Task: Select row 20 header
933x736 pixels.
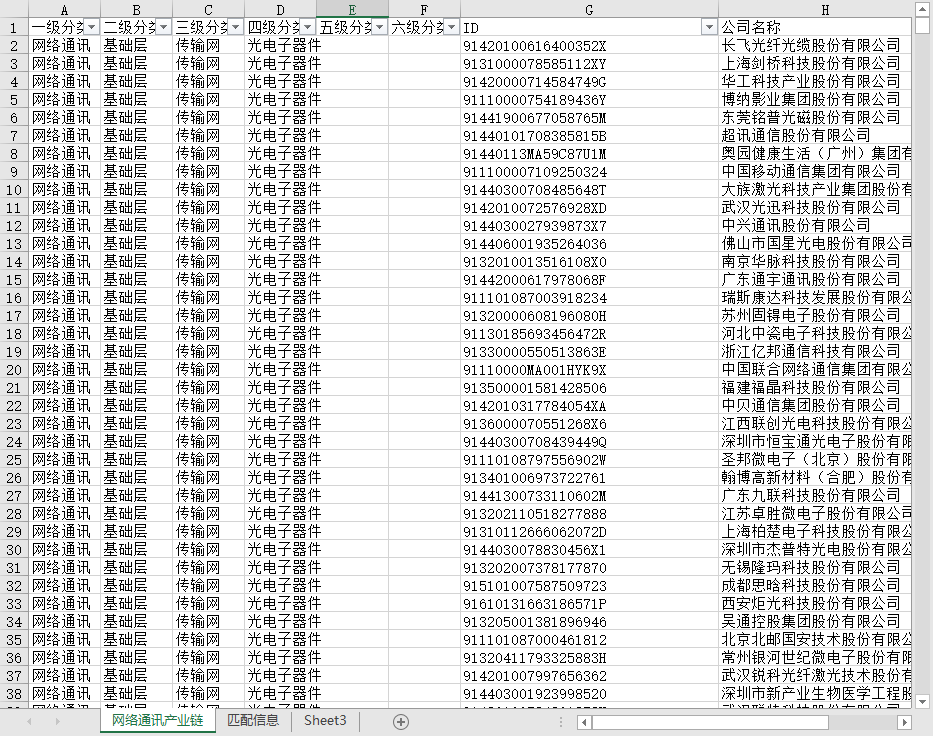Action: [x=14, y=369]
